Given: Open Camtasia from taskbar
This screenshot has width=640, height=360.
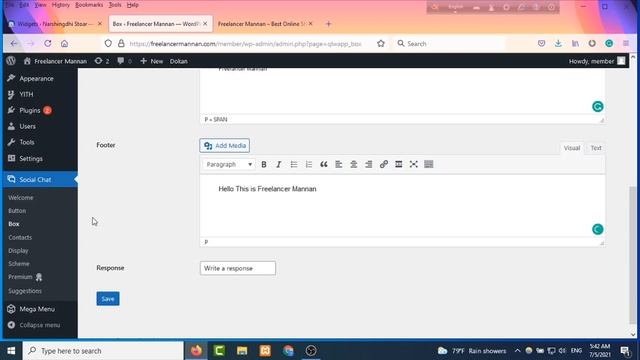Looking at the screenshot, I should [x=219, y=351].
